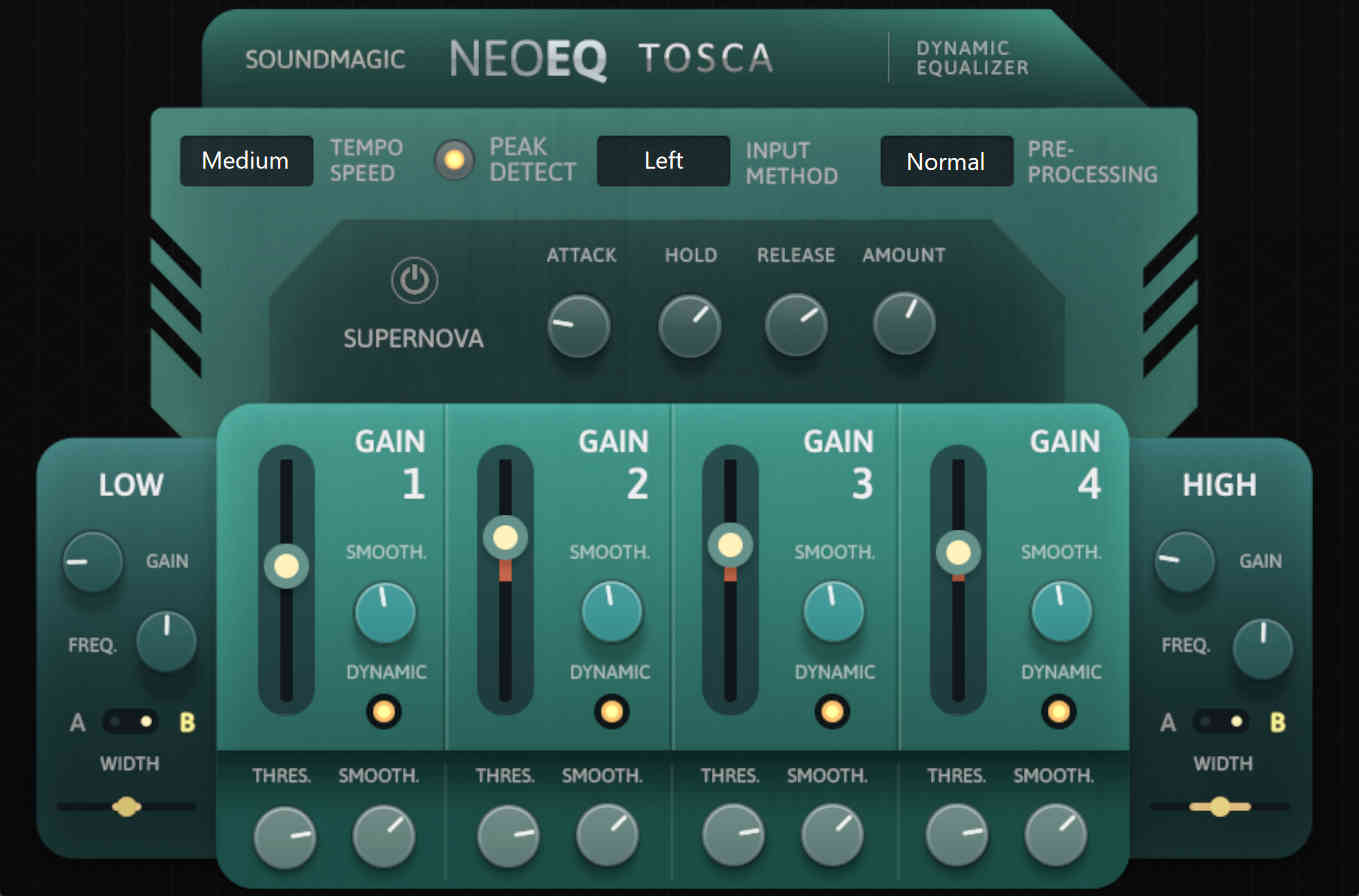This screenshot has height=896, width=1359.
Task: Click the band 4 Thres. knob
Action: [x=957, y=836]
